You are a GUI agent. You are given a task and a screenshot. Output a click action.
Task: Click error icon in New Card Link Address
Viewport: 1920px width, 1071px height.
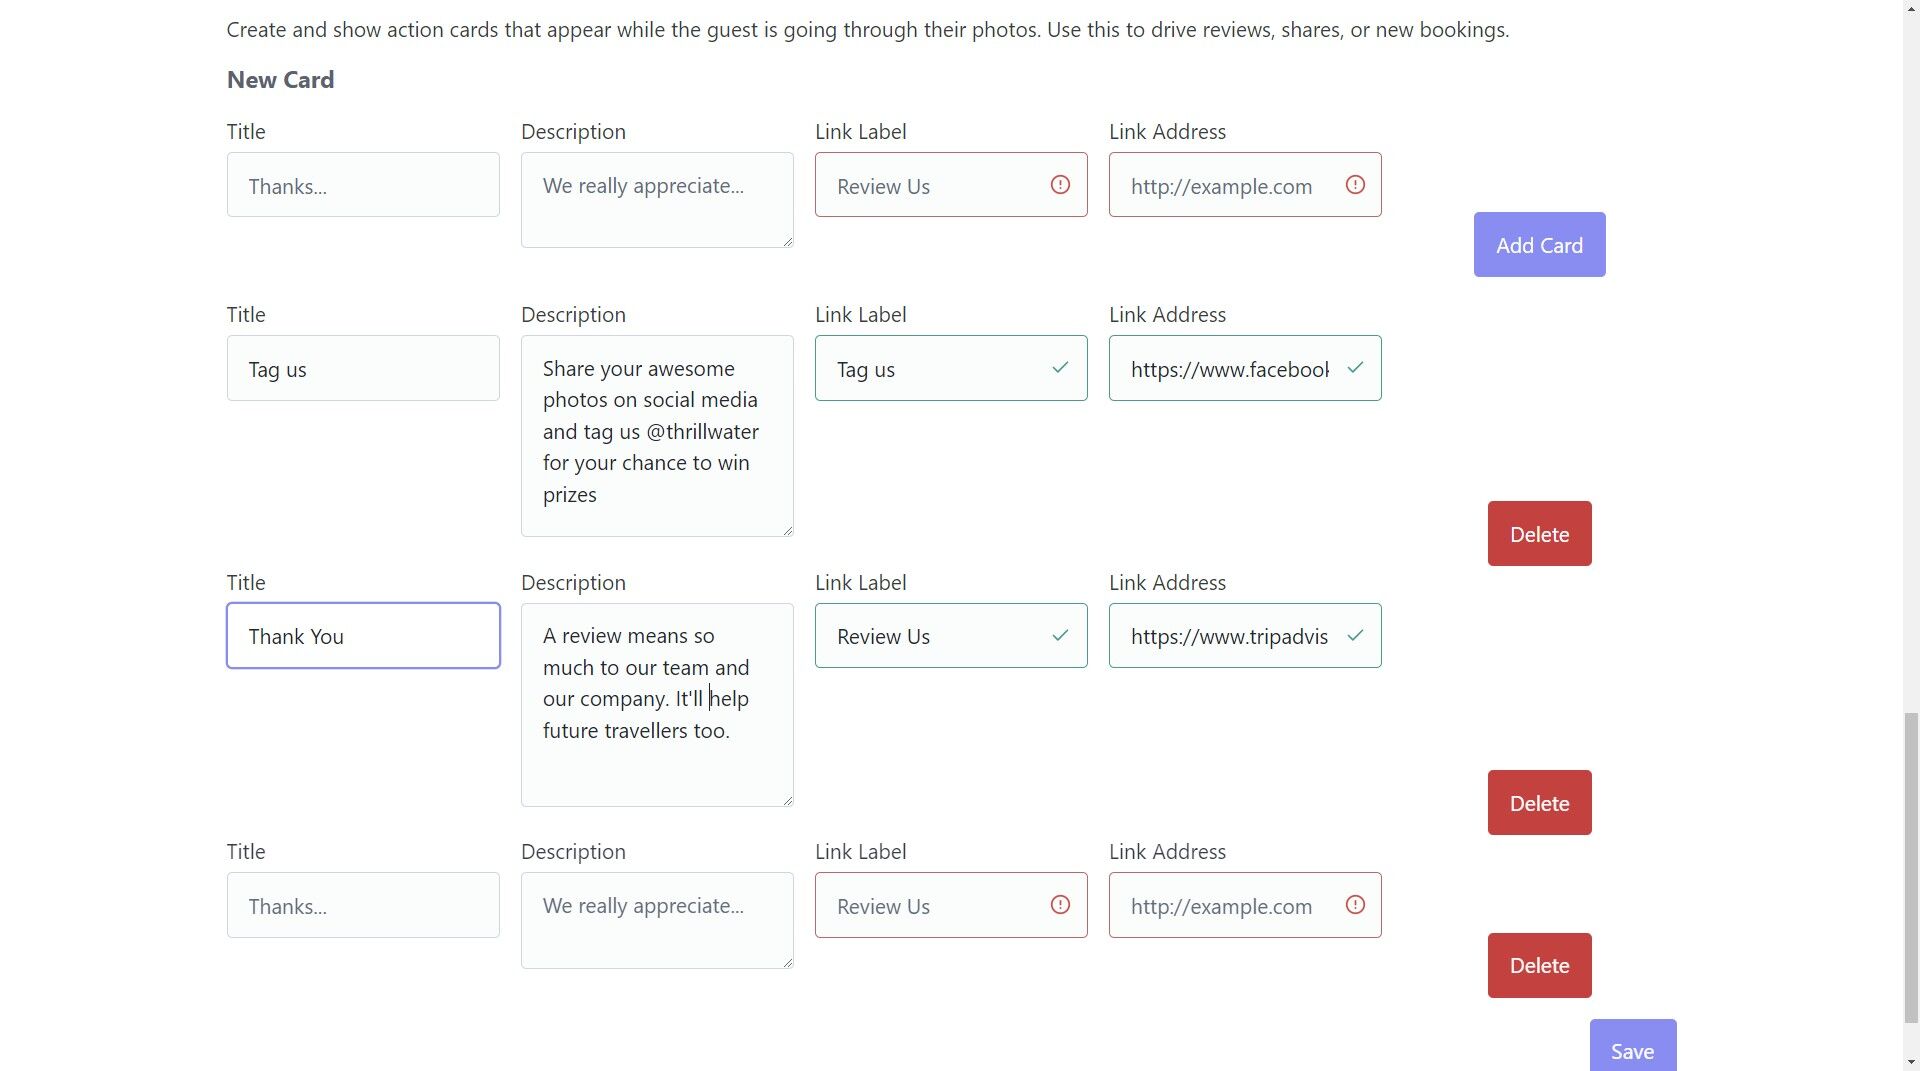pyautogui.click(x=1355, y=185)
